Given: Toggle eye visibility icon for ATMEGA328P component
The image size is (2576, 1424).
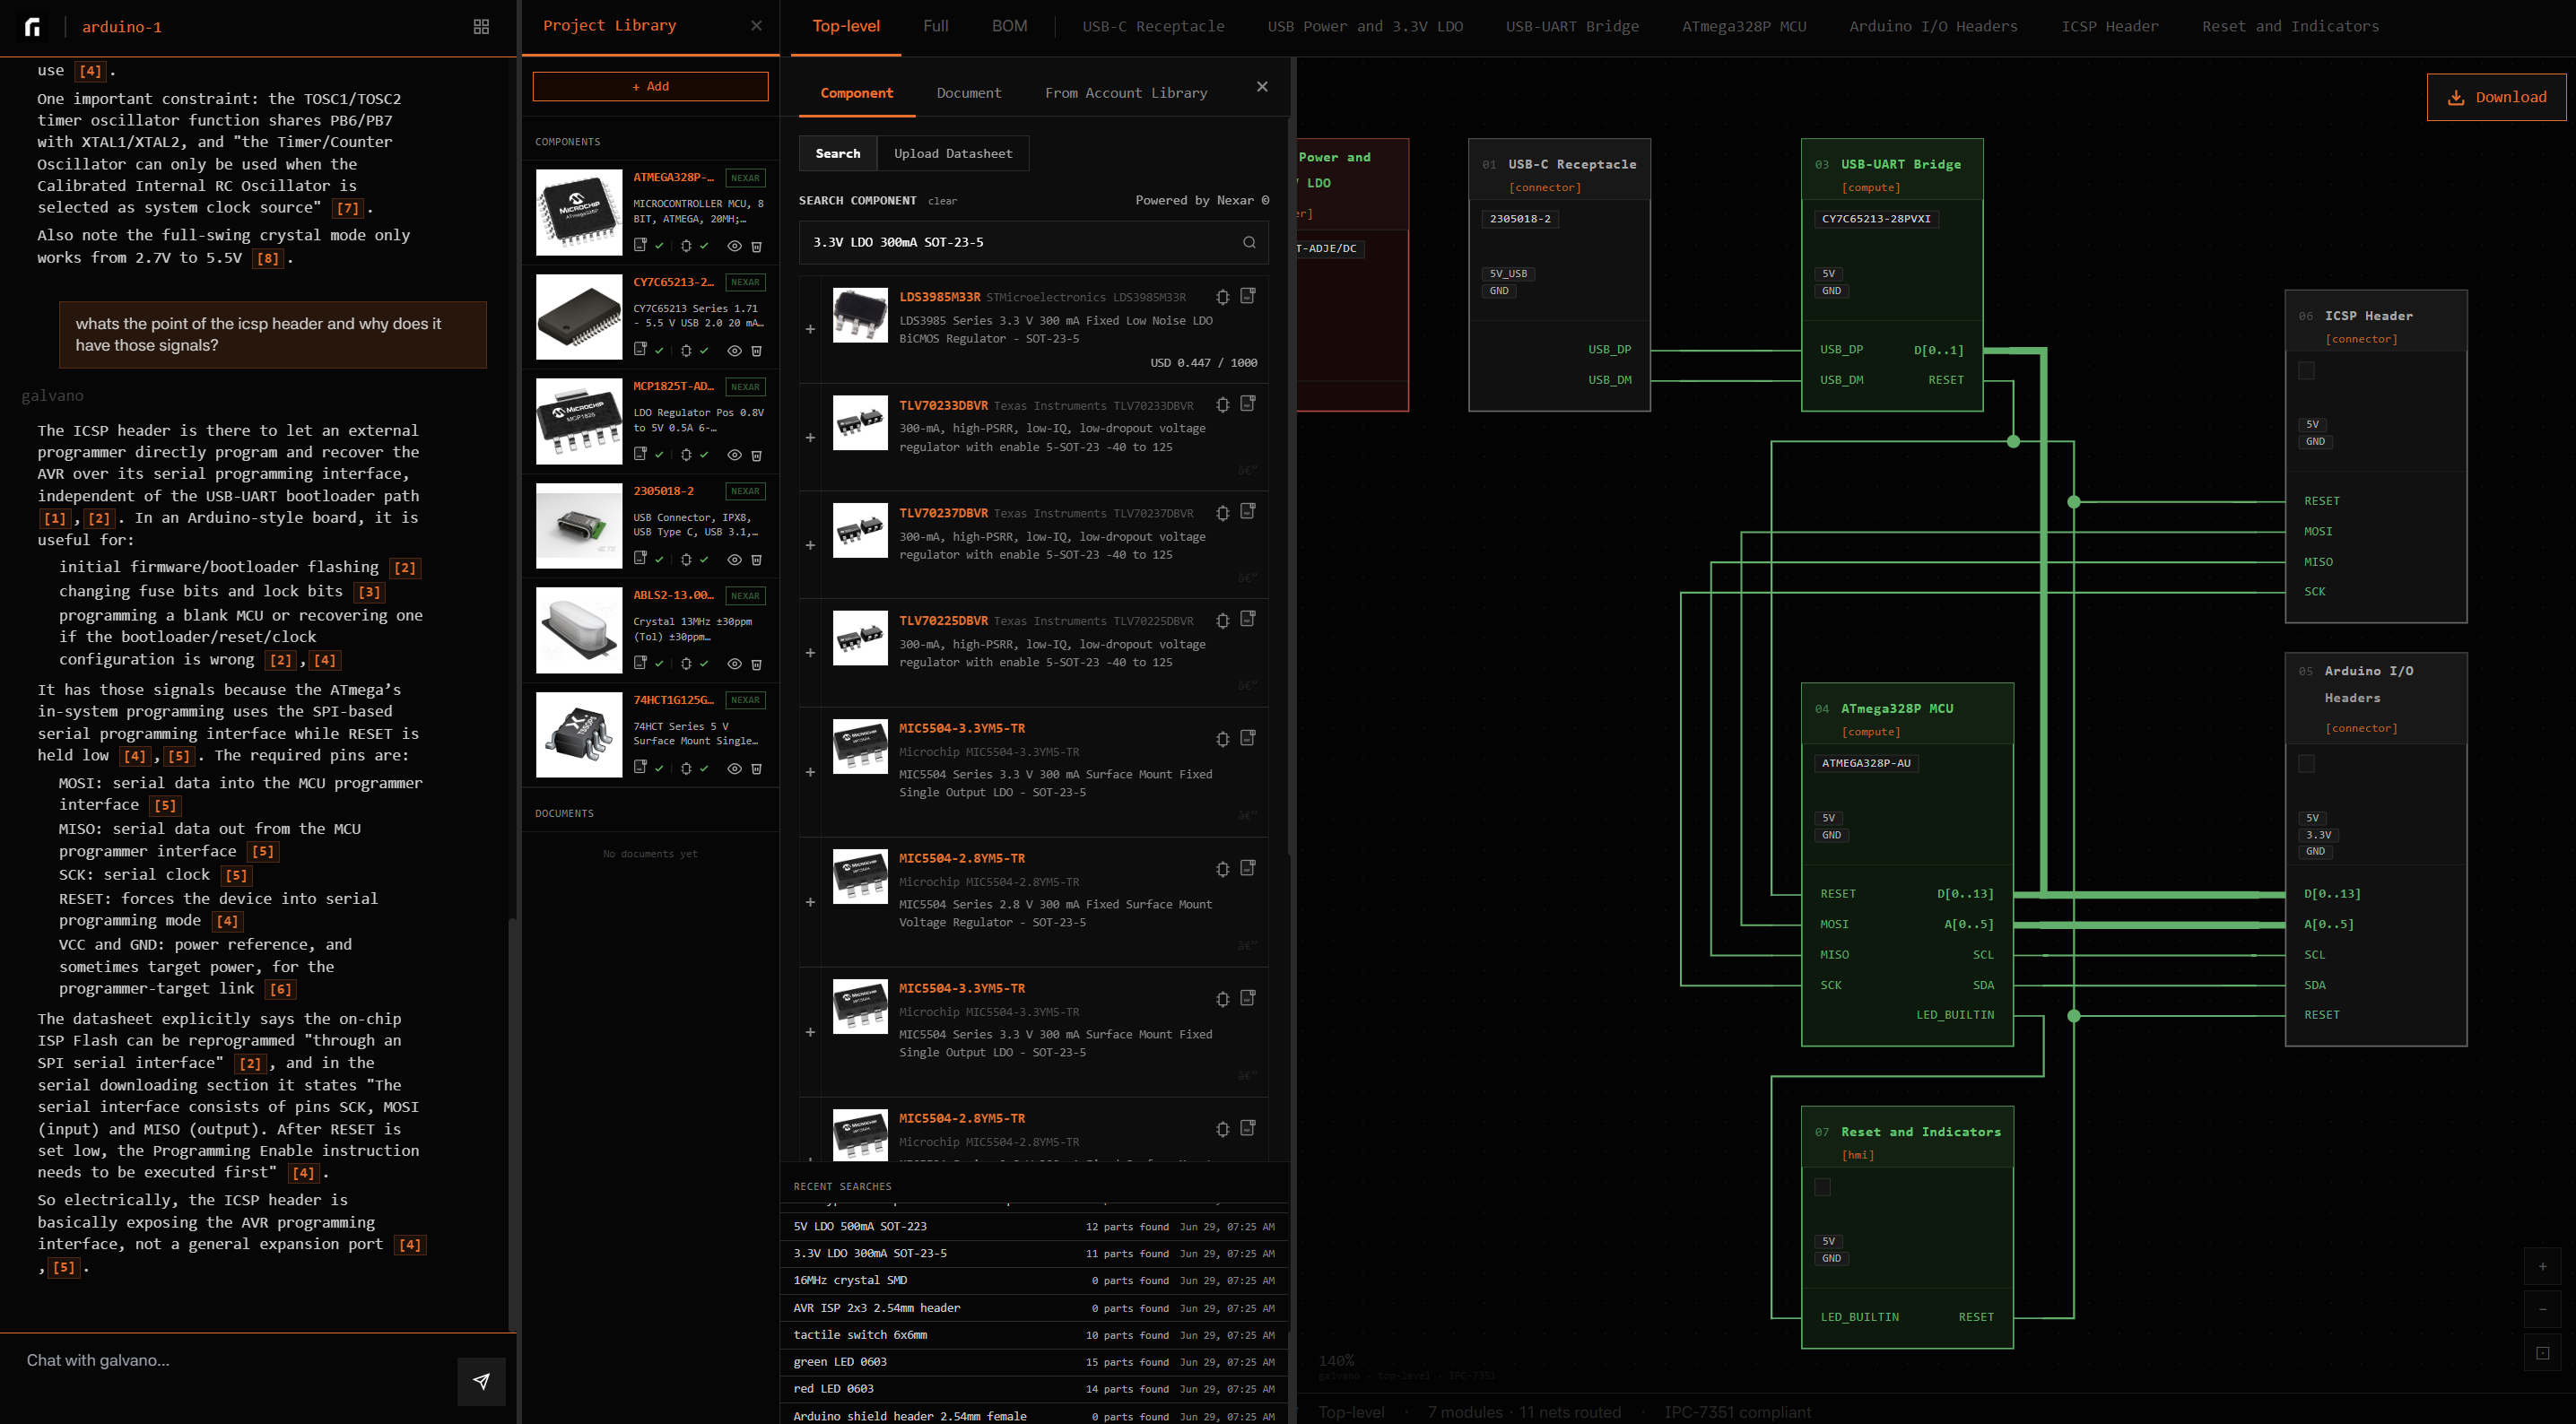Looking at the screenshot, I should point(734,246).
